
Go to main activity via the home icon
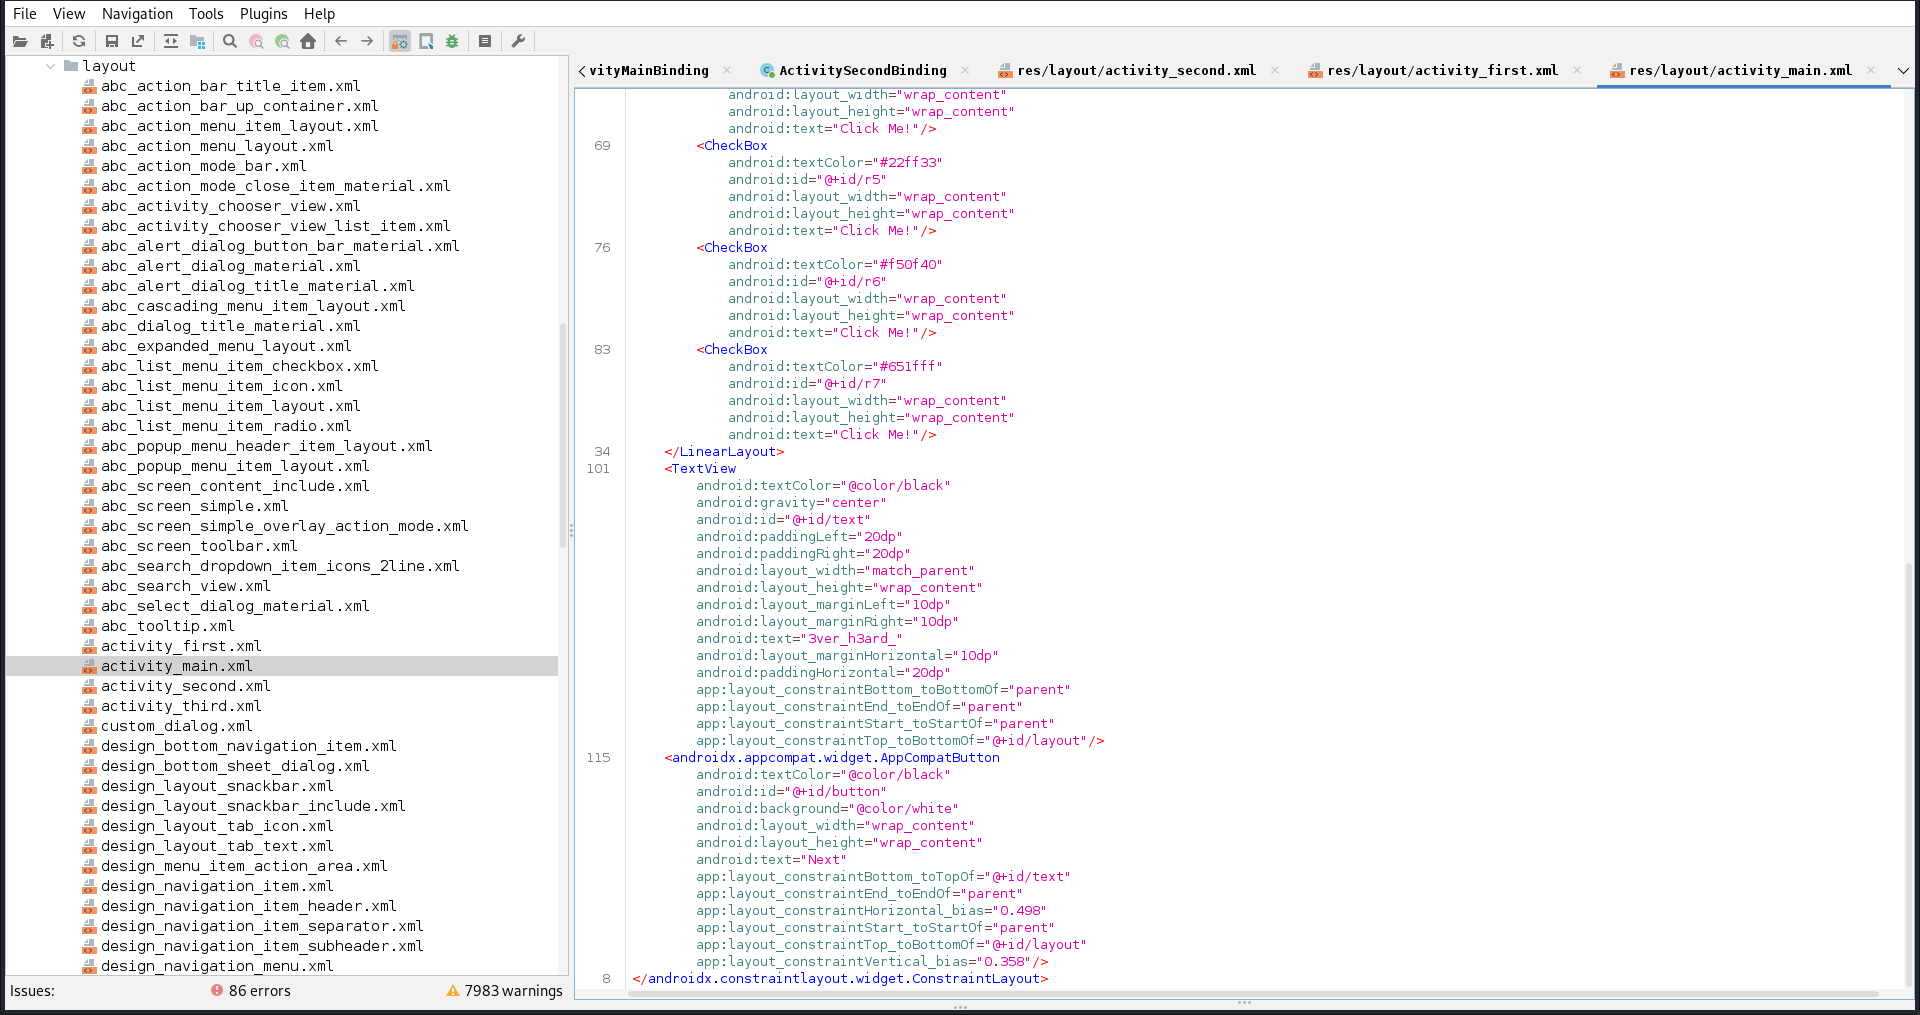[x=308, y=41]
